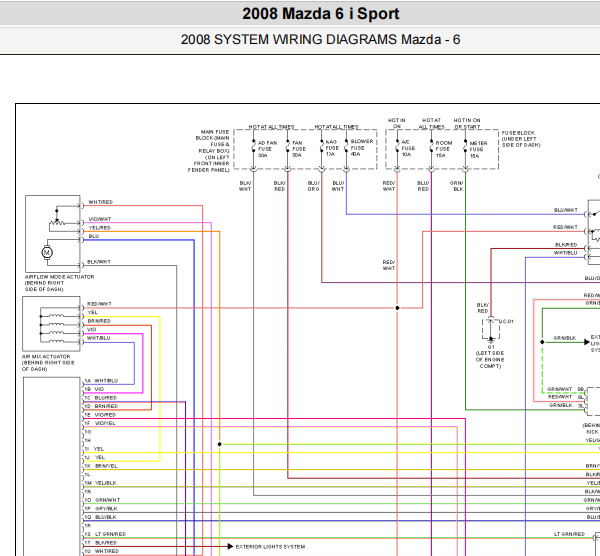Click the VIO/WHT wire label at the airflow actuator
600x556 pixels.
coord(99,219)
